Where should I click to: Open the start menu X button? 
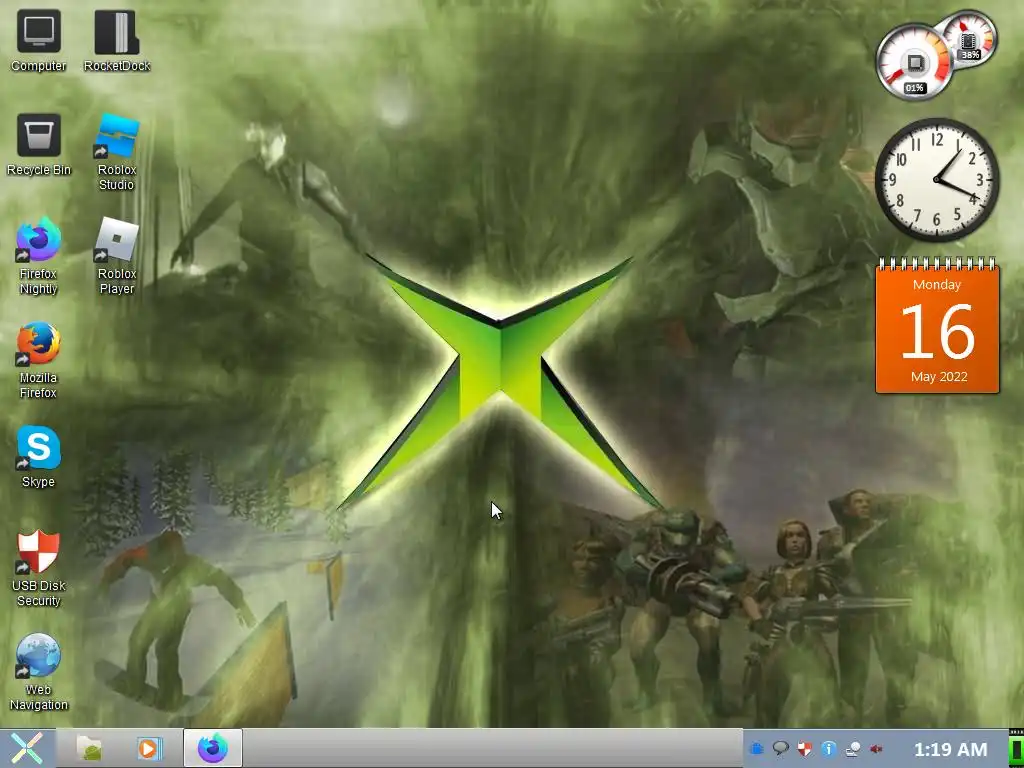tap(27, 748)
